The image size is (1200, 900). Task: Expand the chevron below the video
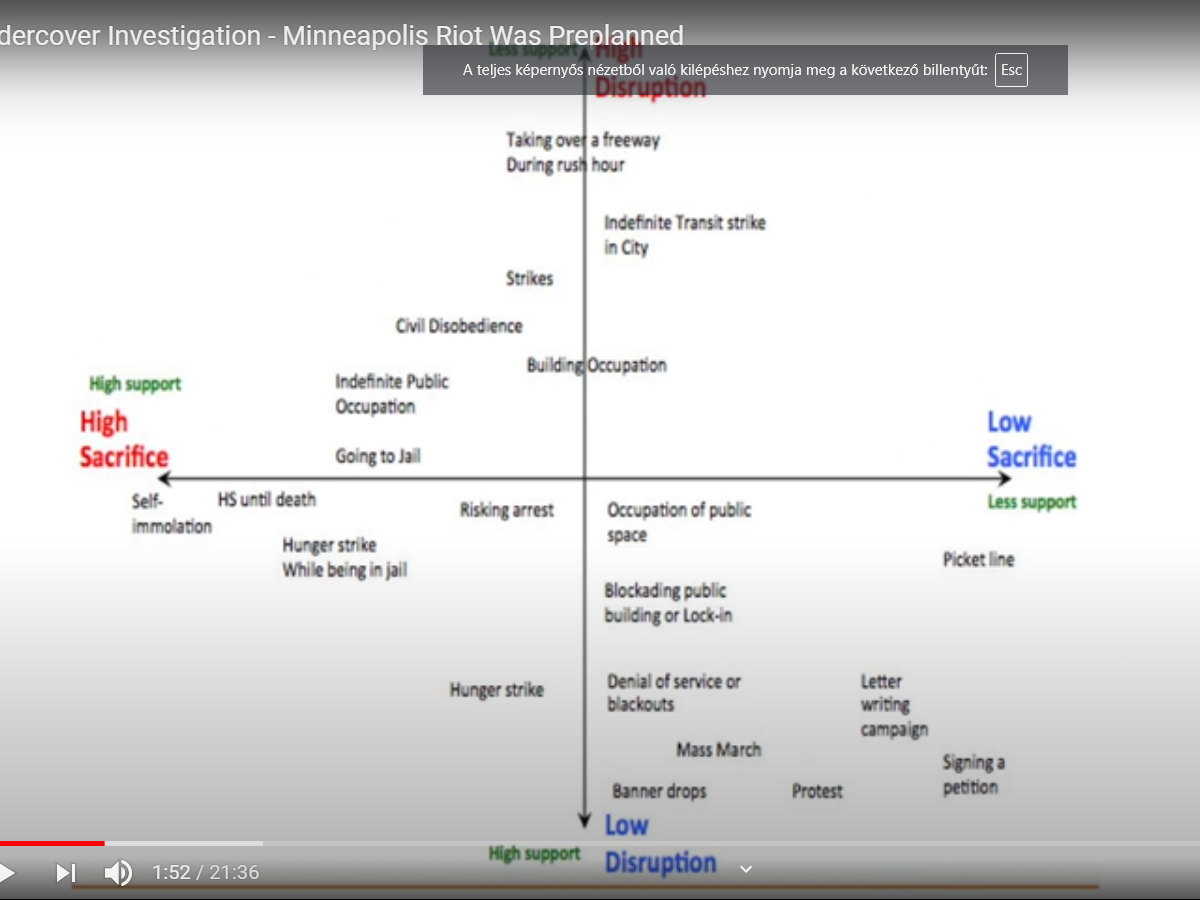(745, 869)
